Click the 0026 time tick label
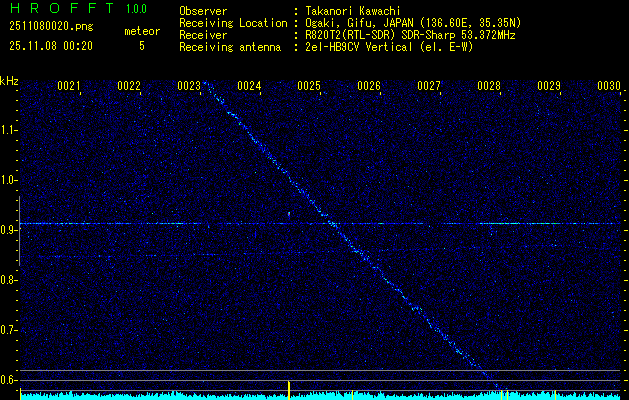Viewport: 629px width, 400px height. coord(369,87)
